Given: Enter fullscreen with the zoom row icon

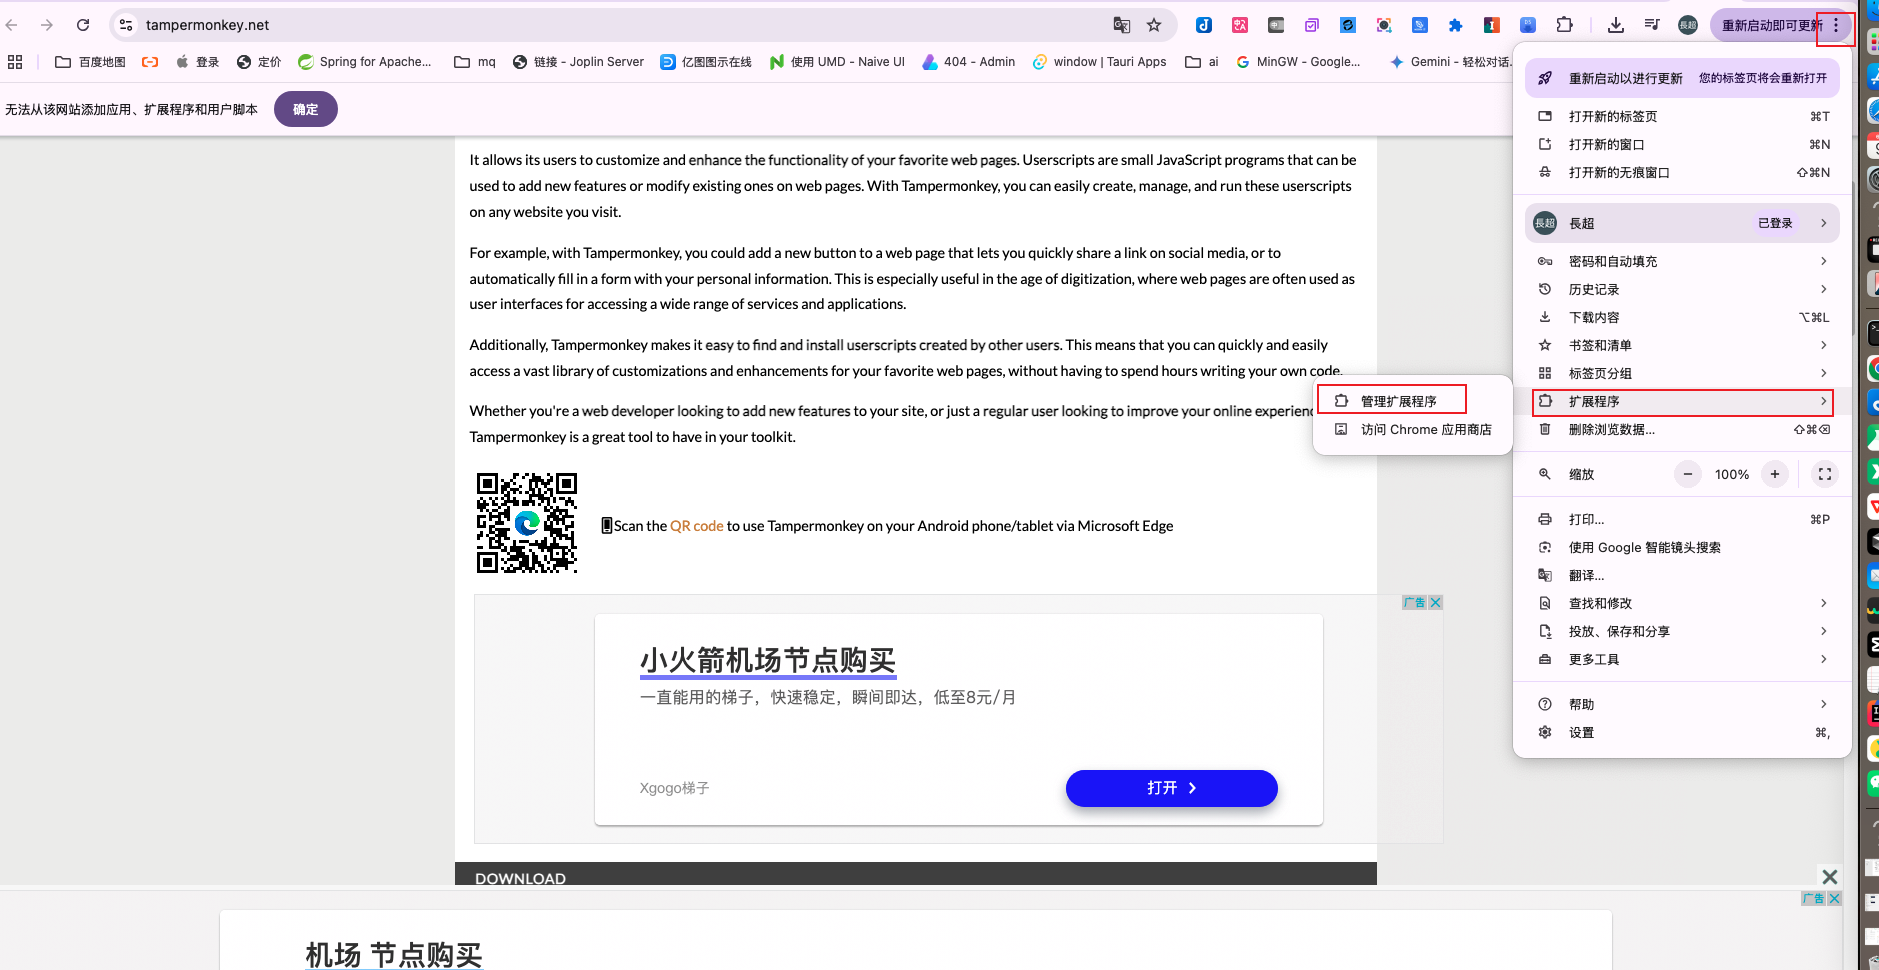Looking at the screenshot, I should pos(1825,474).
